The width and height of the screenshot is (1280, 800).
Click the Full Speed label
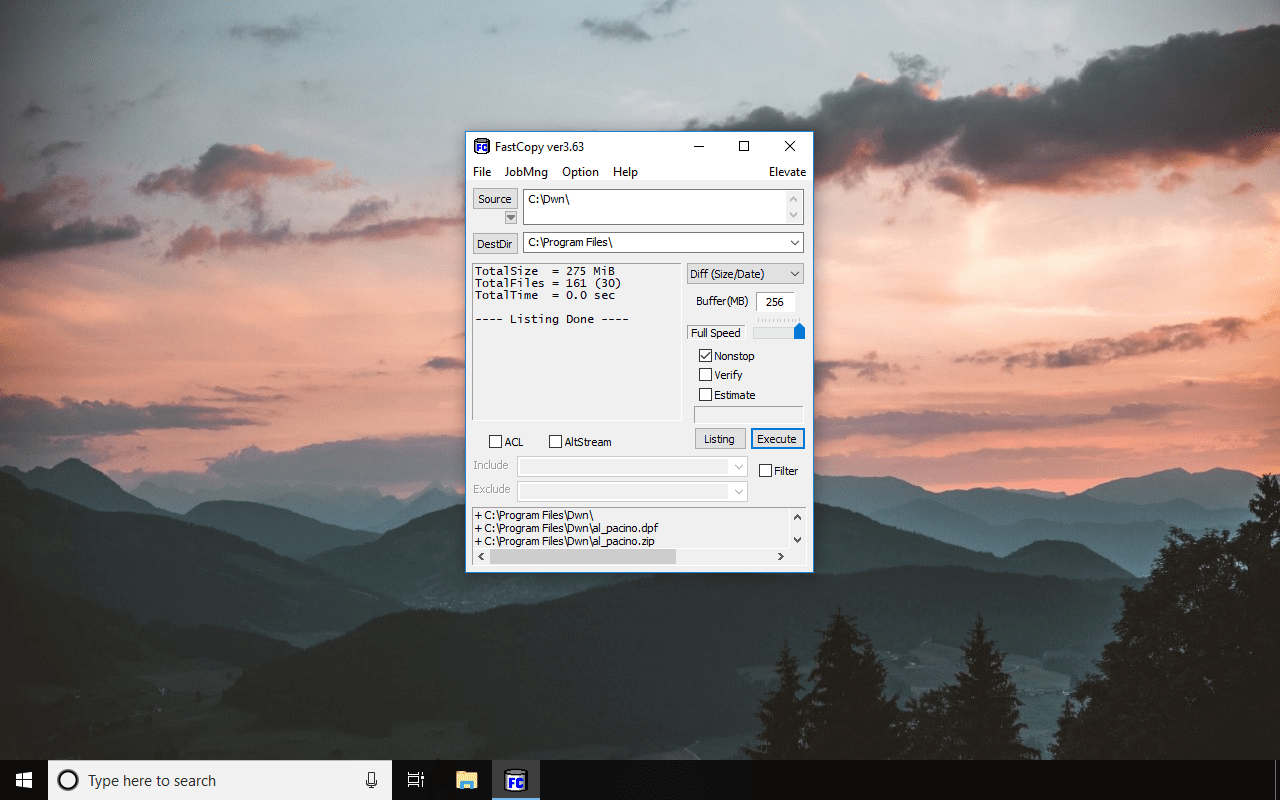(716, 333)
